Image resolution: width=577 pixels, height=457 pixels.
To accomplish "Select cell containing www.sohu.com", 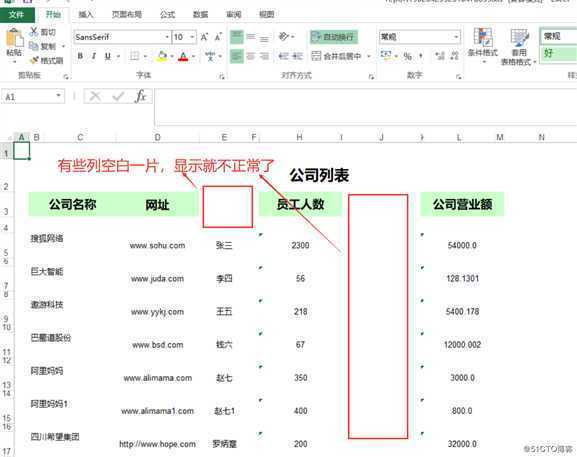I will (157, 245).
